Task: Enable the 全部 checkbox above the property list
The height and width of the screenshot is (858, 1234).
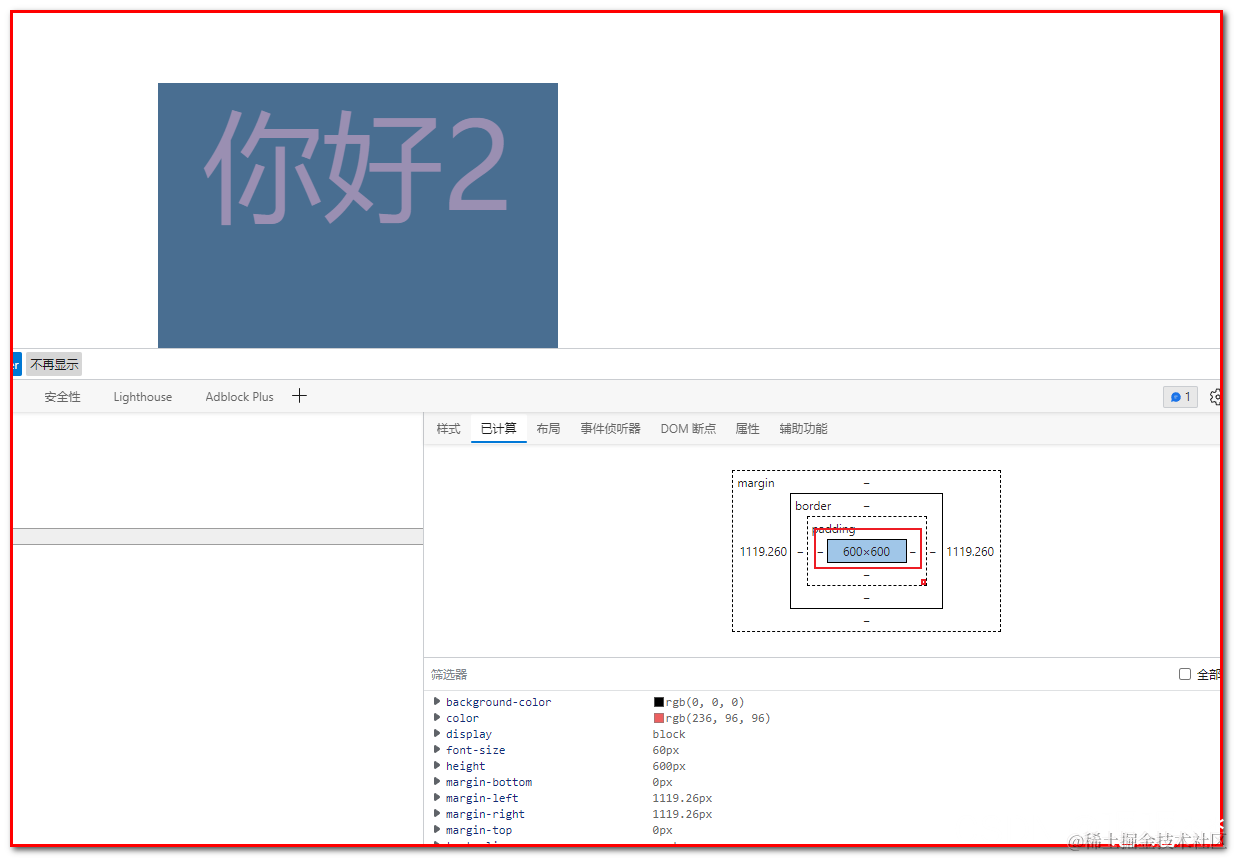Action: pos(1185,673)
